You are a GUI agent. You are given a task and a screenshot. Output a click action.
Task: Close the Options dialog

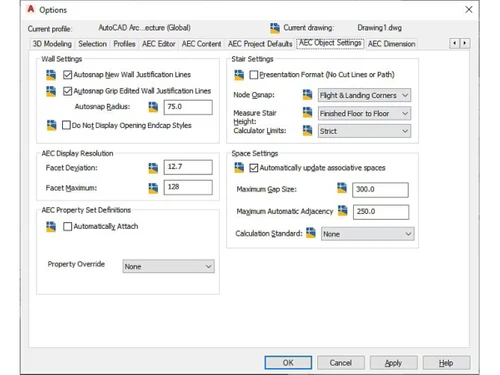point(469,10)
